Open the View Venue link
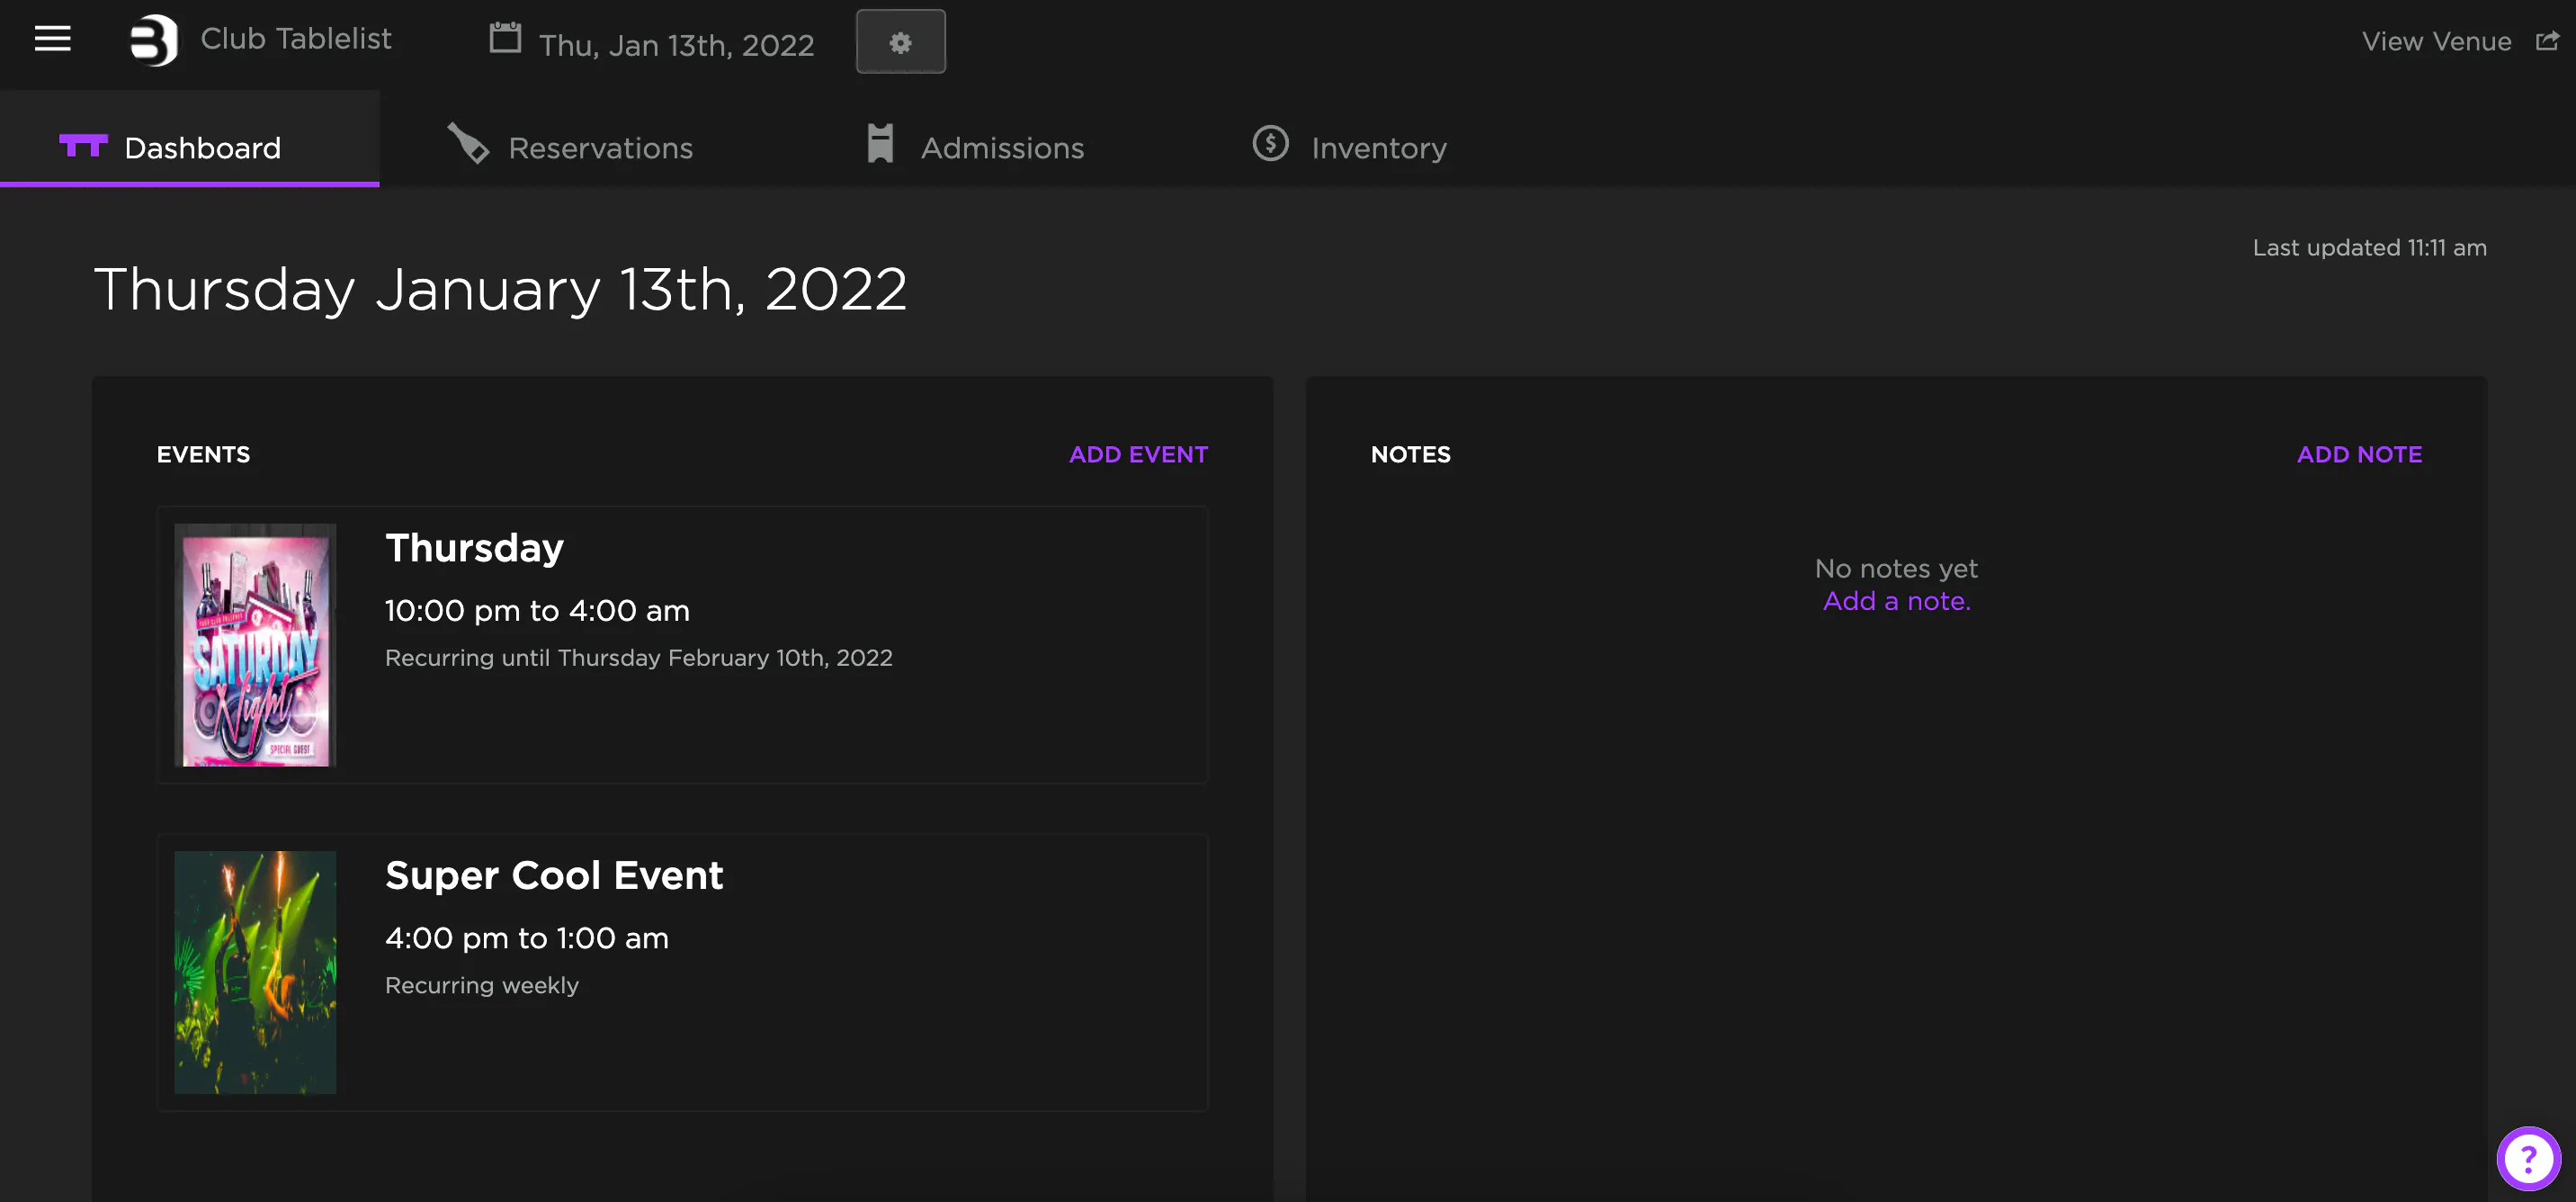This screenshot has height=1202, width=2576. coord(2436,41)
